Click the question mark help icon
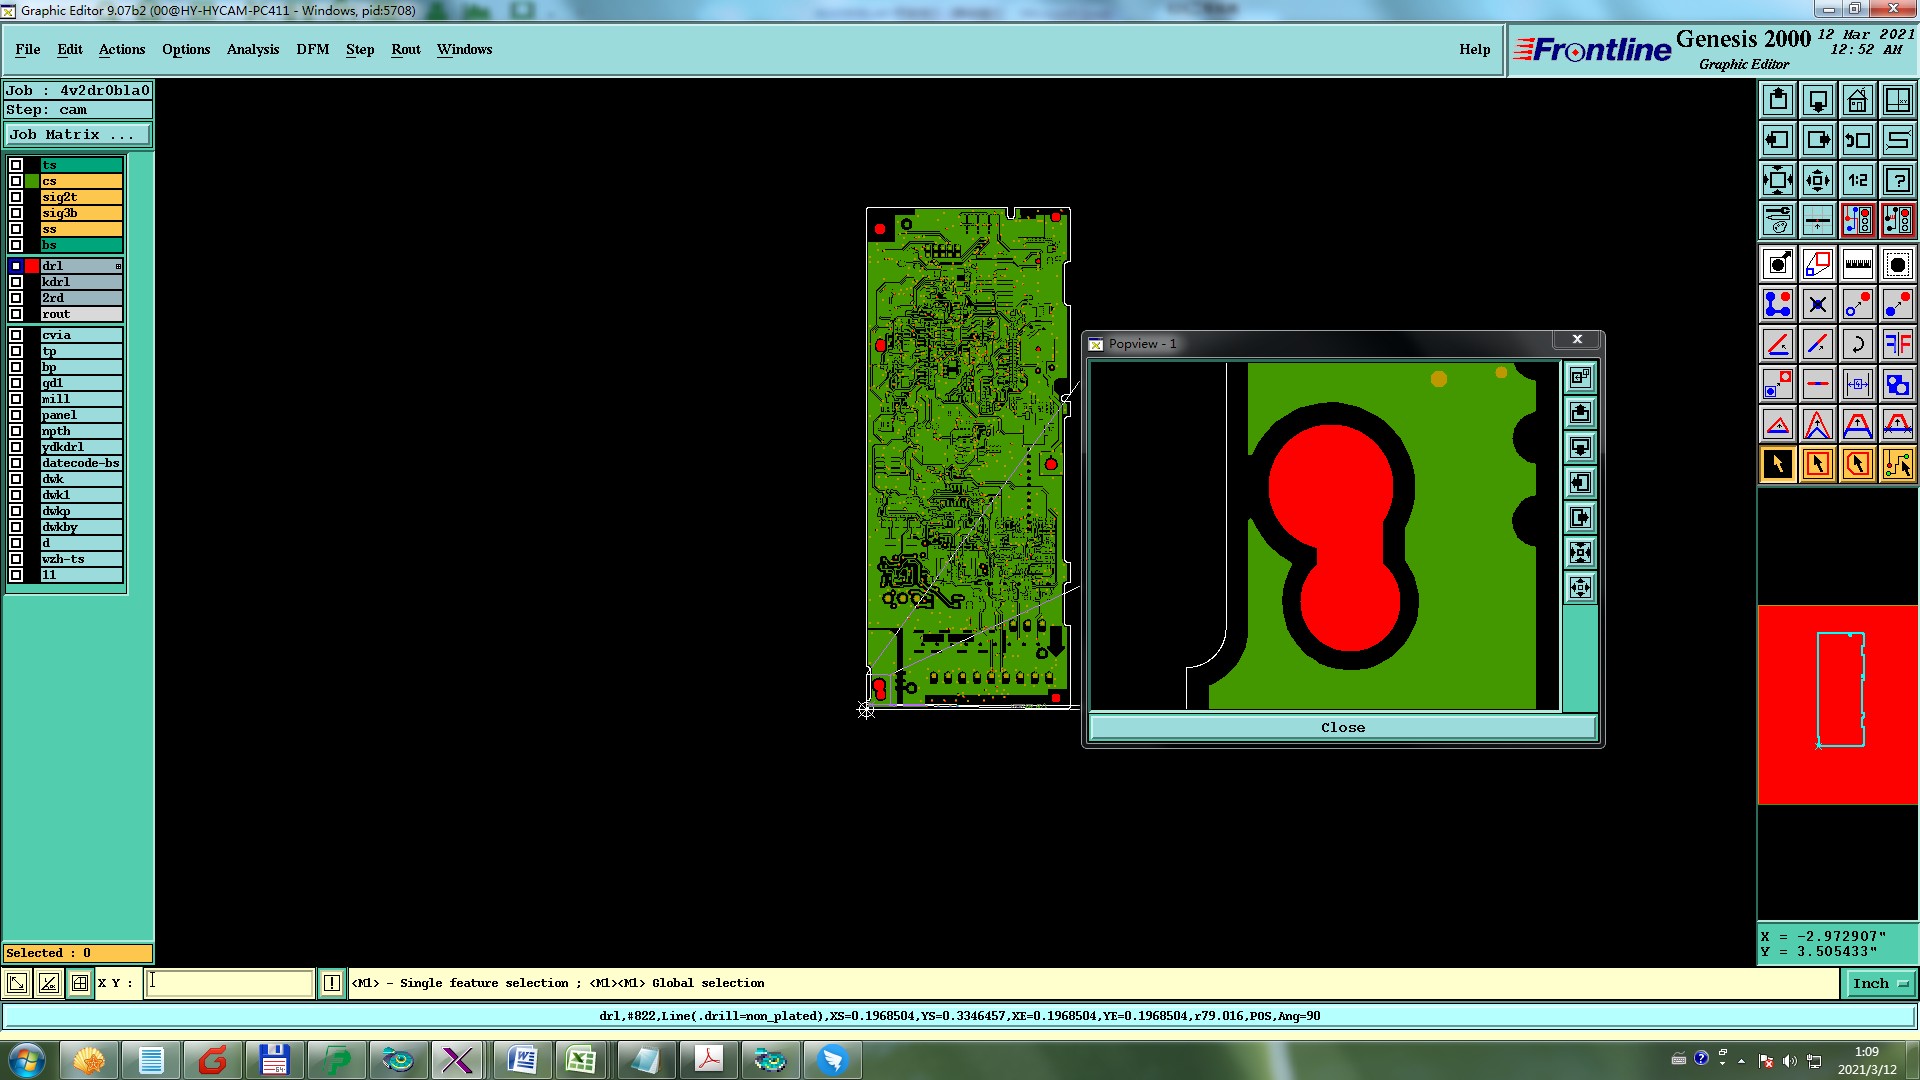The width and height of the screenshot is (1920, 1080). (1897, 180)
